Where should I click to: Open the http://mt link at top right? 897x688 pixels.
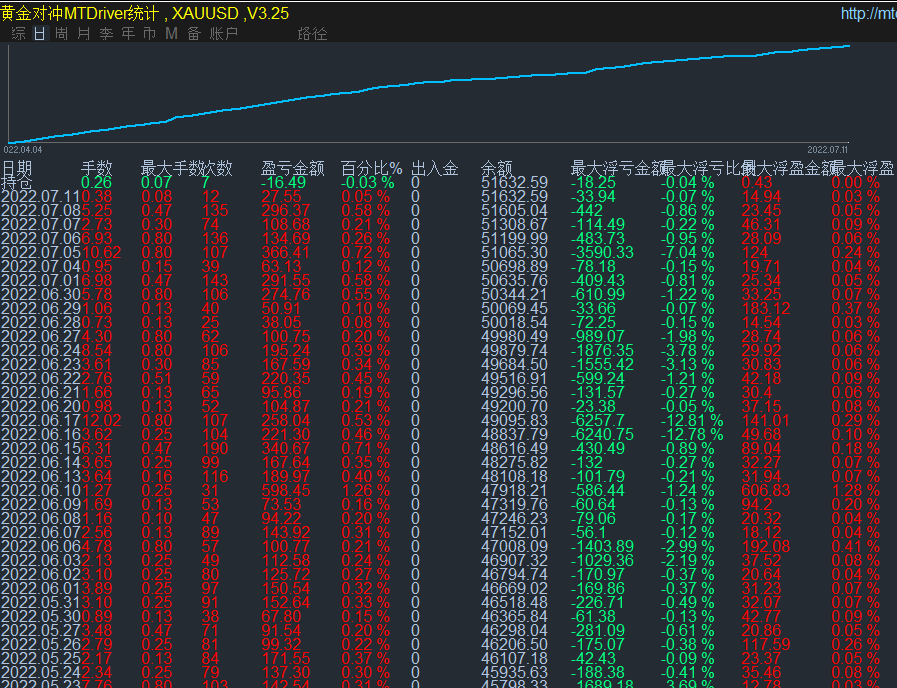[868, 13]
